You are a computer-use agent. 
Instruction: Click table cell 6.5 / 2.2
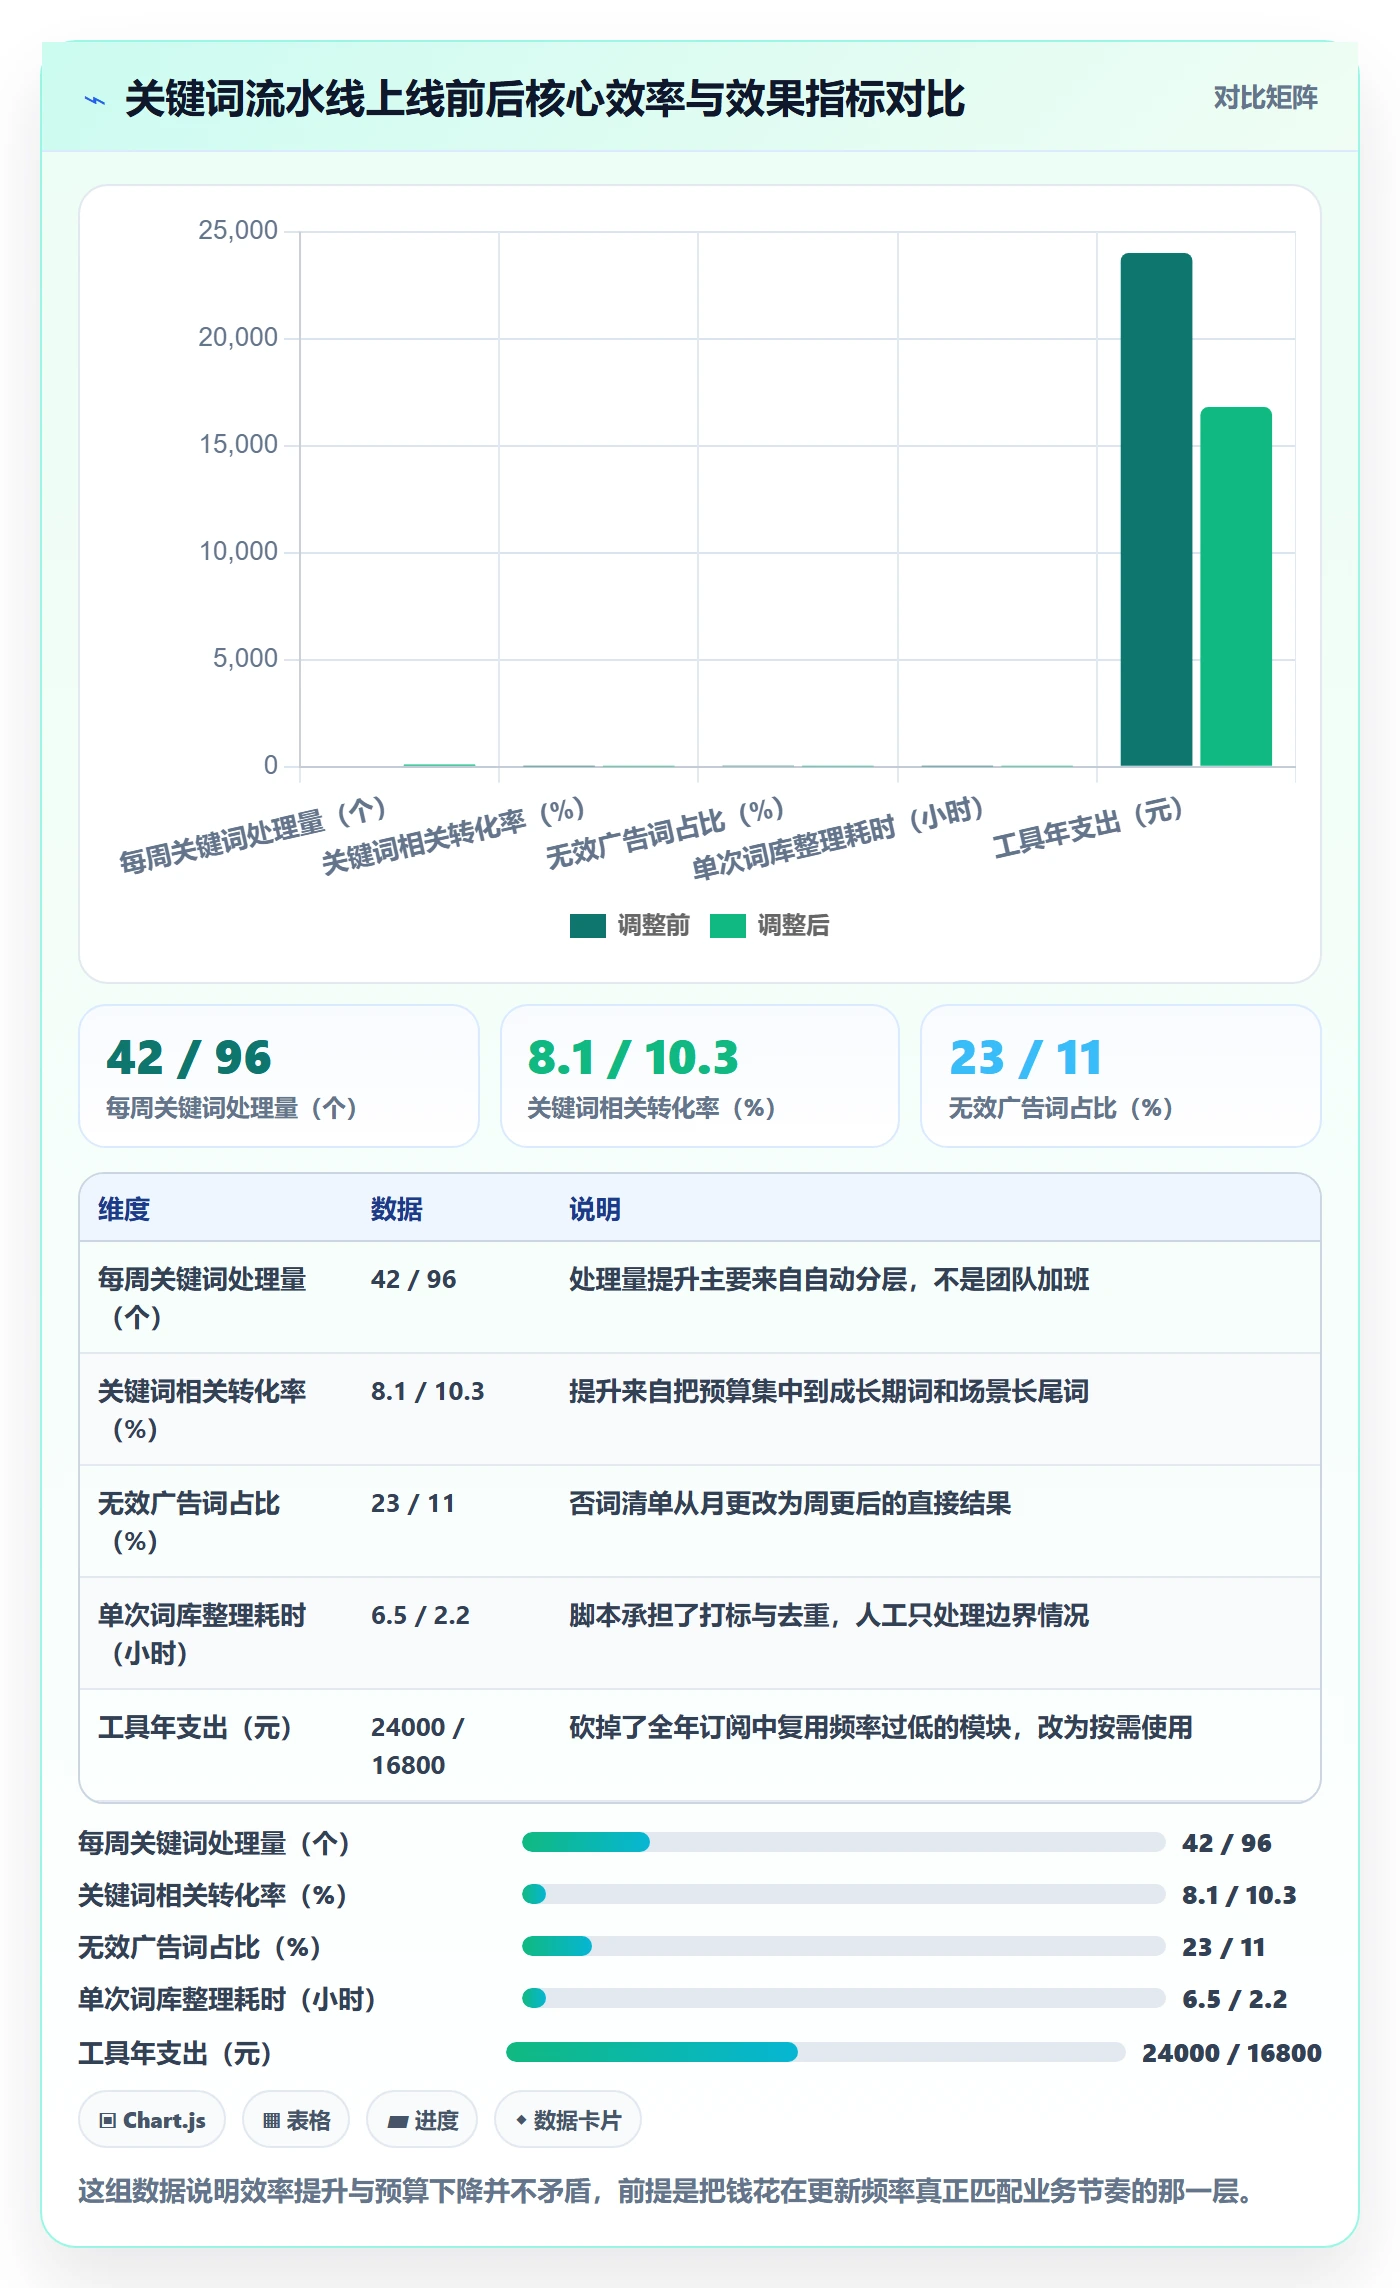(420, 1615)
